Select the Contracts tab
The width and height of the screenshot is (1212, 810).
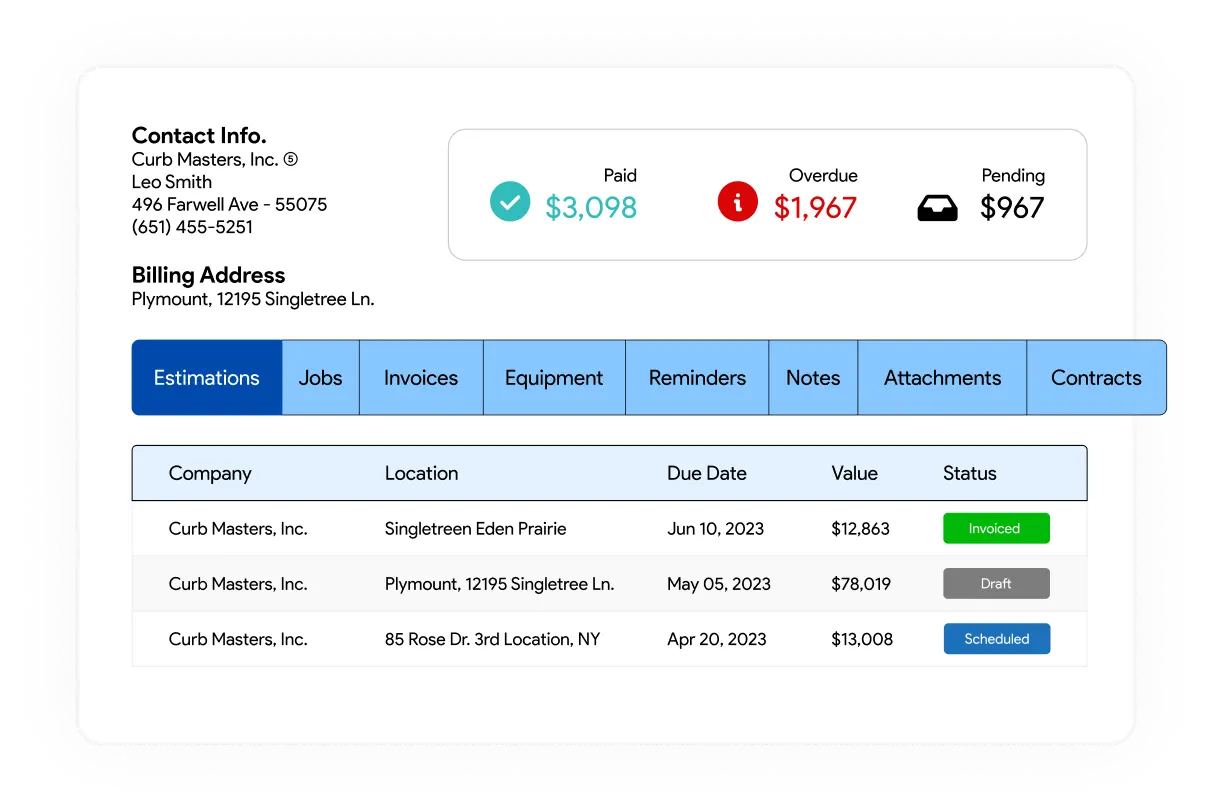[1096, 378]
